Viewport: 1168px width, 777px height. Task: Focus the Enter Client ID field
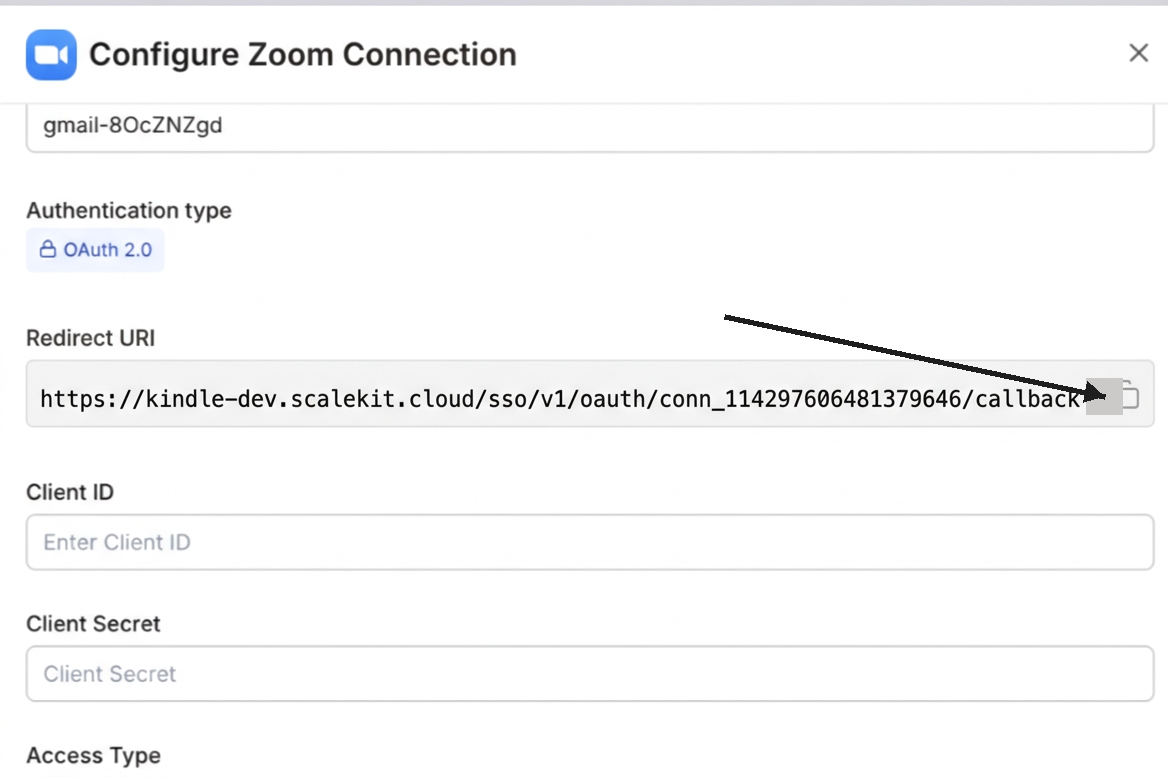(x=590, y=542)
